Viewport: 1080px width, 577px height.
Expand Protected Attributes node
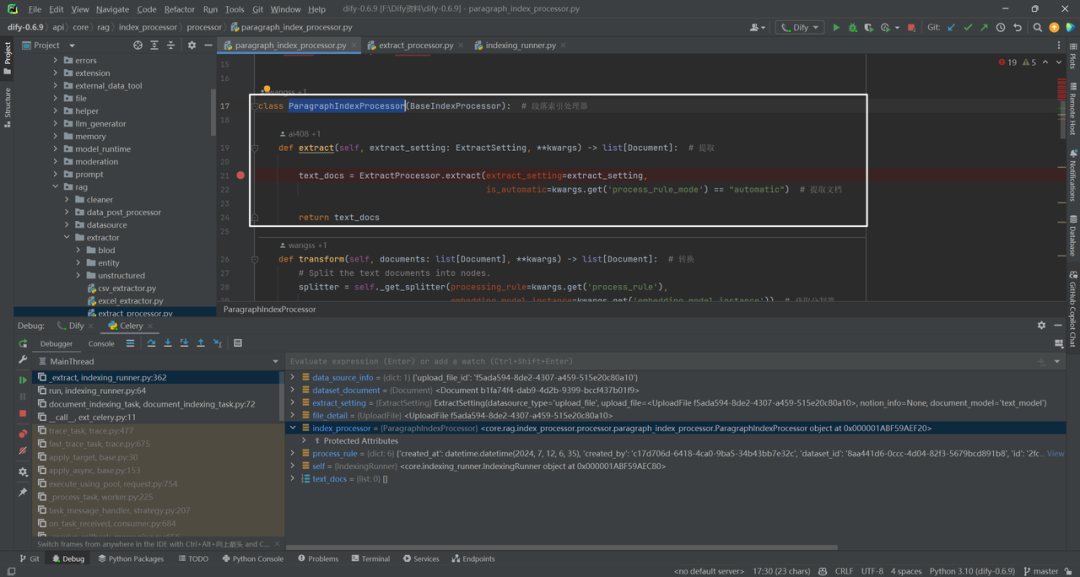pos(304,441)
